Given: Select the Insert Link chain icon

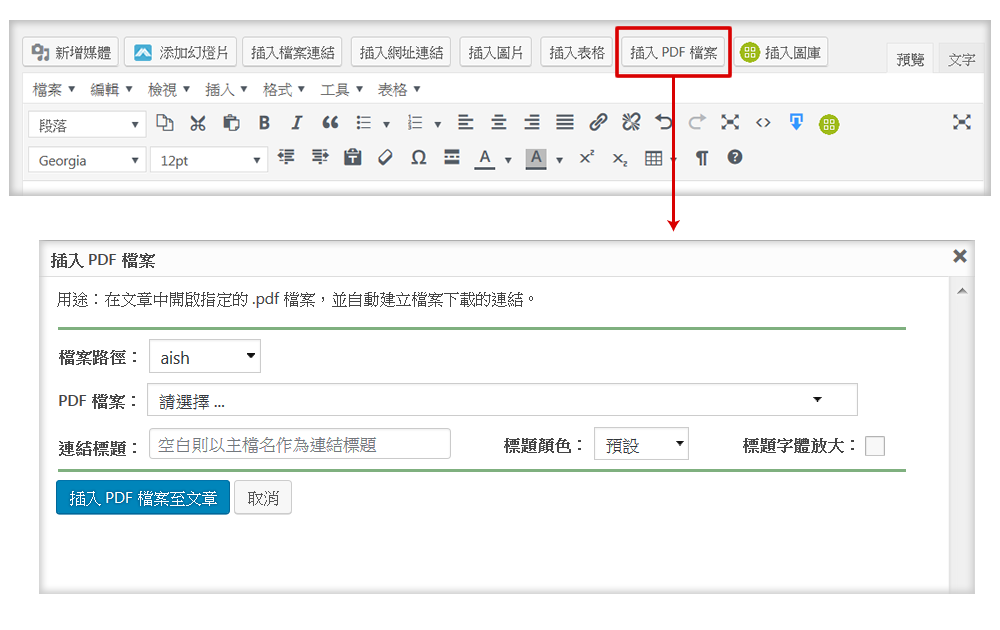Looking at the screenshot, I should (598, 122).
